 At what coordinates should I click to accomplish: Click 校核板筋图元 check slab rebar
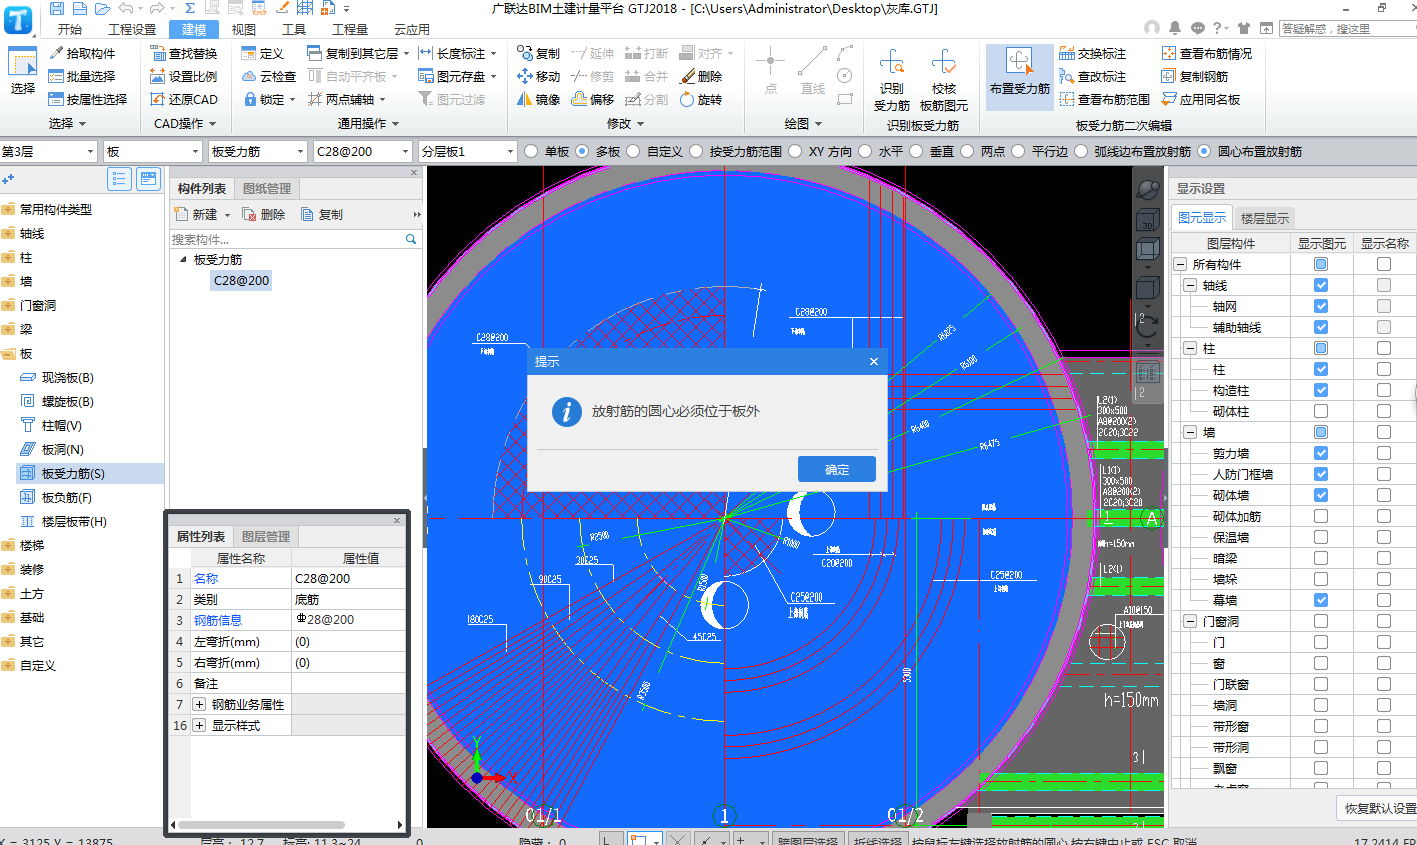coord(944,80)
